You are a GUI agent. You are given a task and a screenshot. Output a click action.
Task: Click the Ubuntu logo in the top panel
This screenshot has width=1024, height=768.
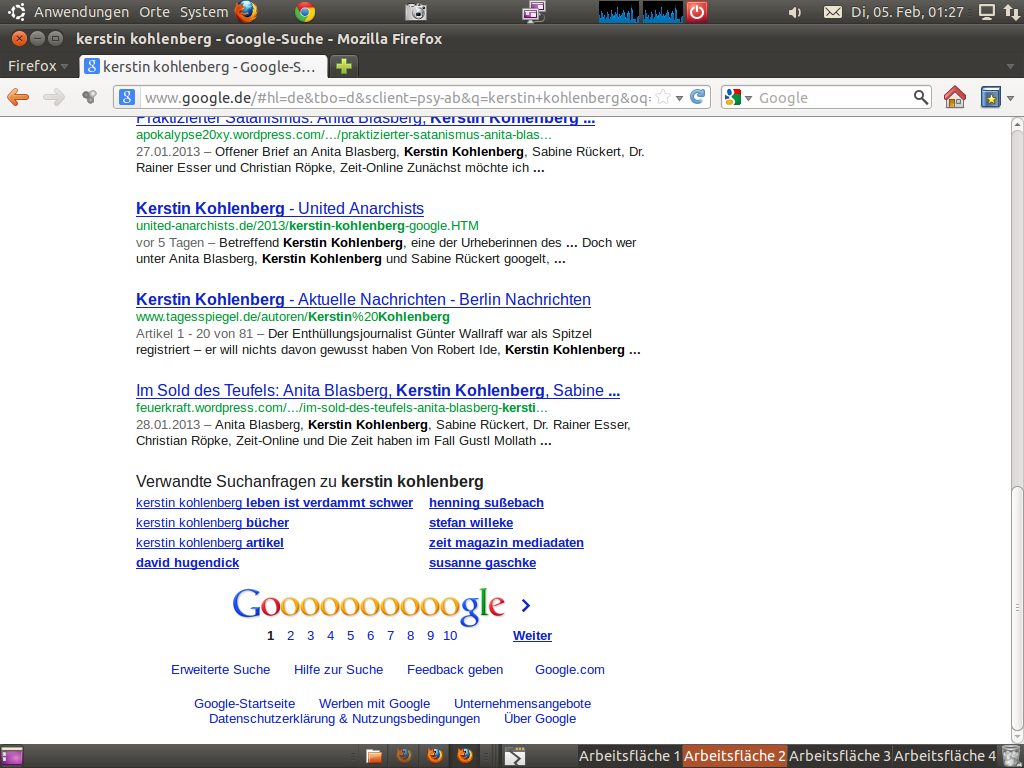tap(16, 12)
